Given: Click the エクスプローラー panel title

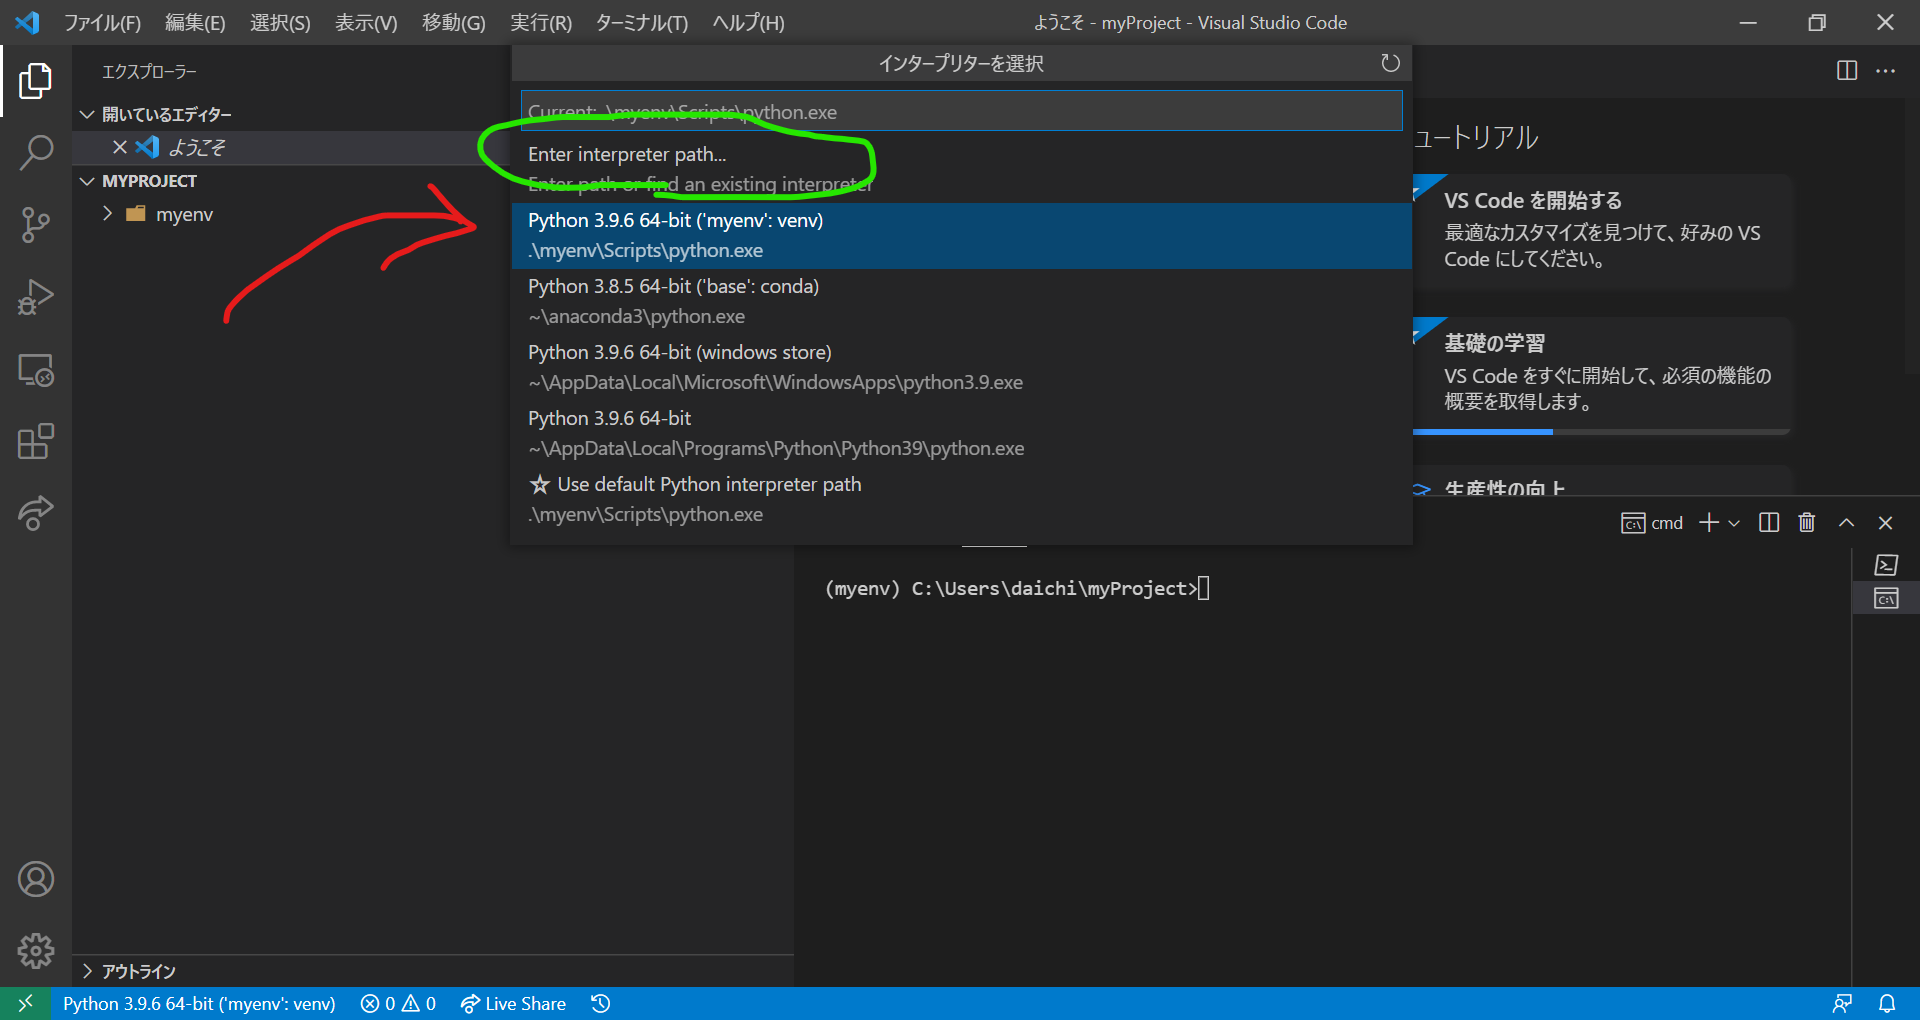Looking at the screenshot, I should 149,72.
